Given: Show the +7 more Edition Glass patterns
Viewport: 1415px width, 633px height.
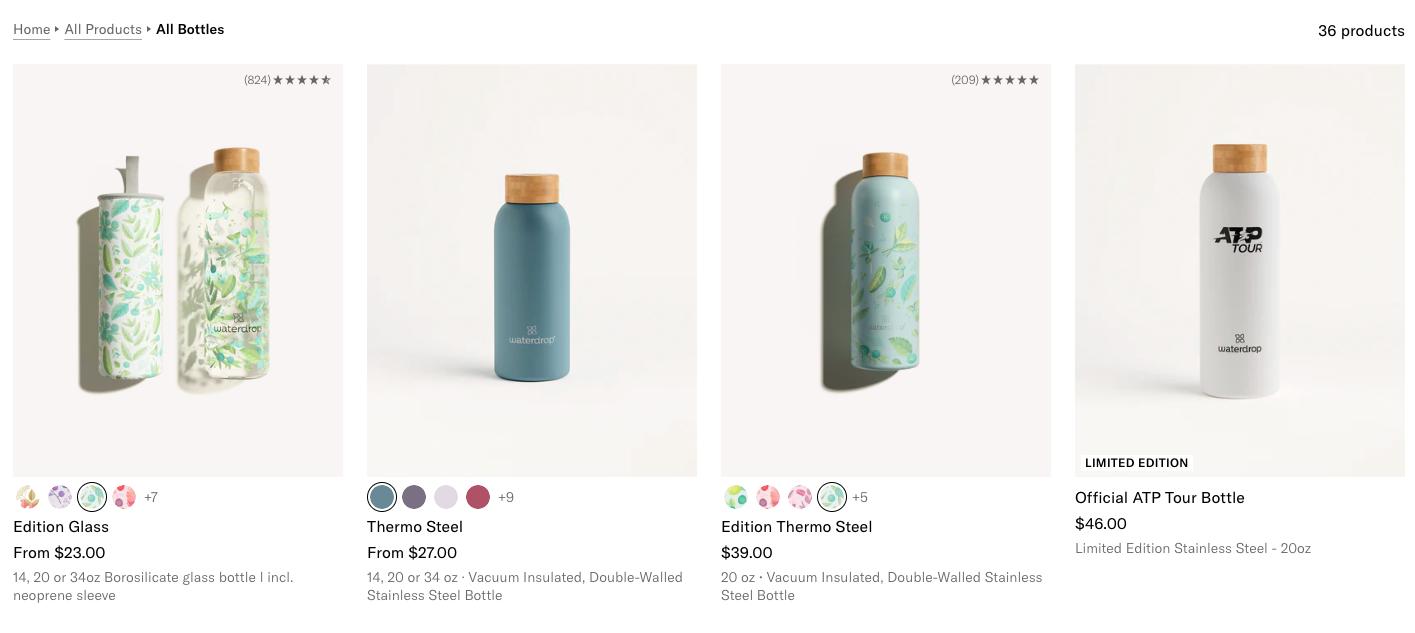Looking at the screenshot, I should coord(151,497).
